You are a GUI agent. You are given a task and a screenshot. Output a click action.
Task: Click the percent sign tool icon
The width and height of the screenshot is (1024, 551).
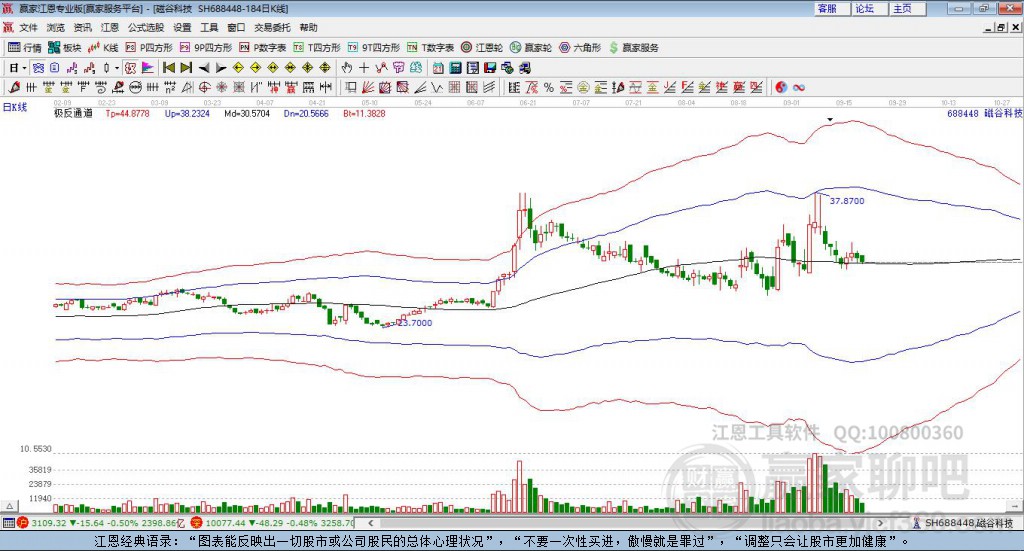point(549,87)
